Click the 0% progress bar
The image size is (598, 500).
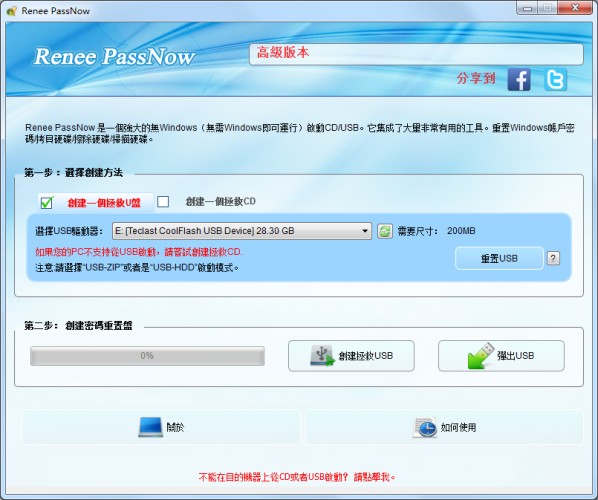[147, 356]
